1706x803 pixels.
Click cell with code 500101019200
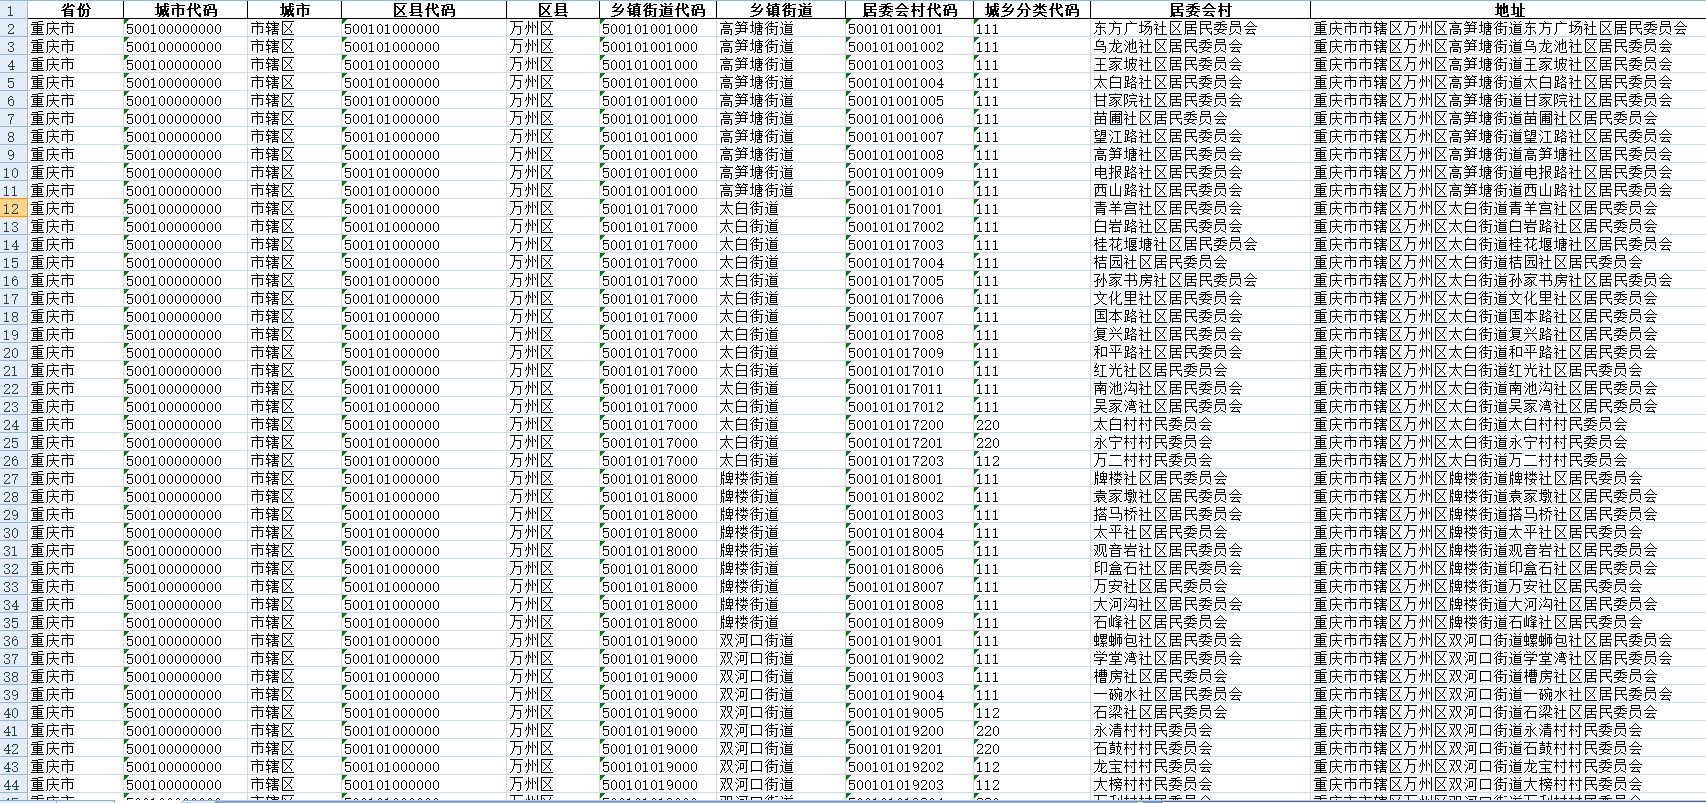coord(895,731)
